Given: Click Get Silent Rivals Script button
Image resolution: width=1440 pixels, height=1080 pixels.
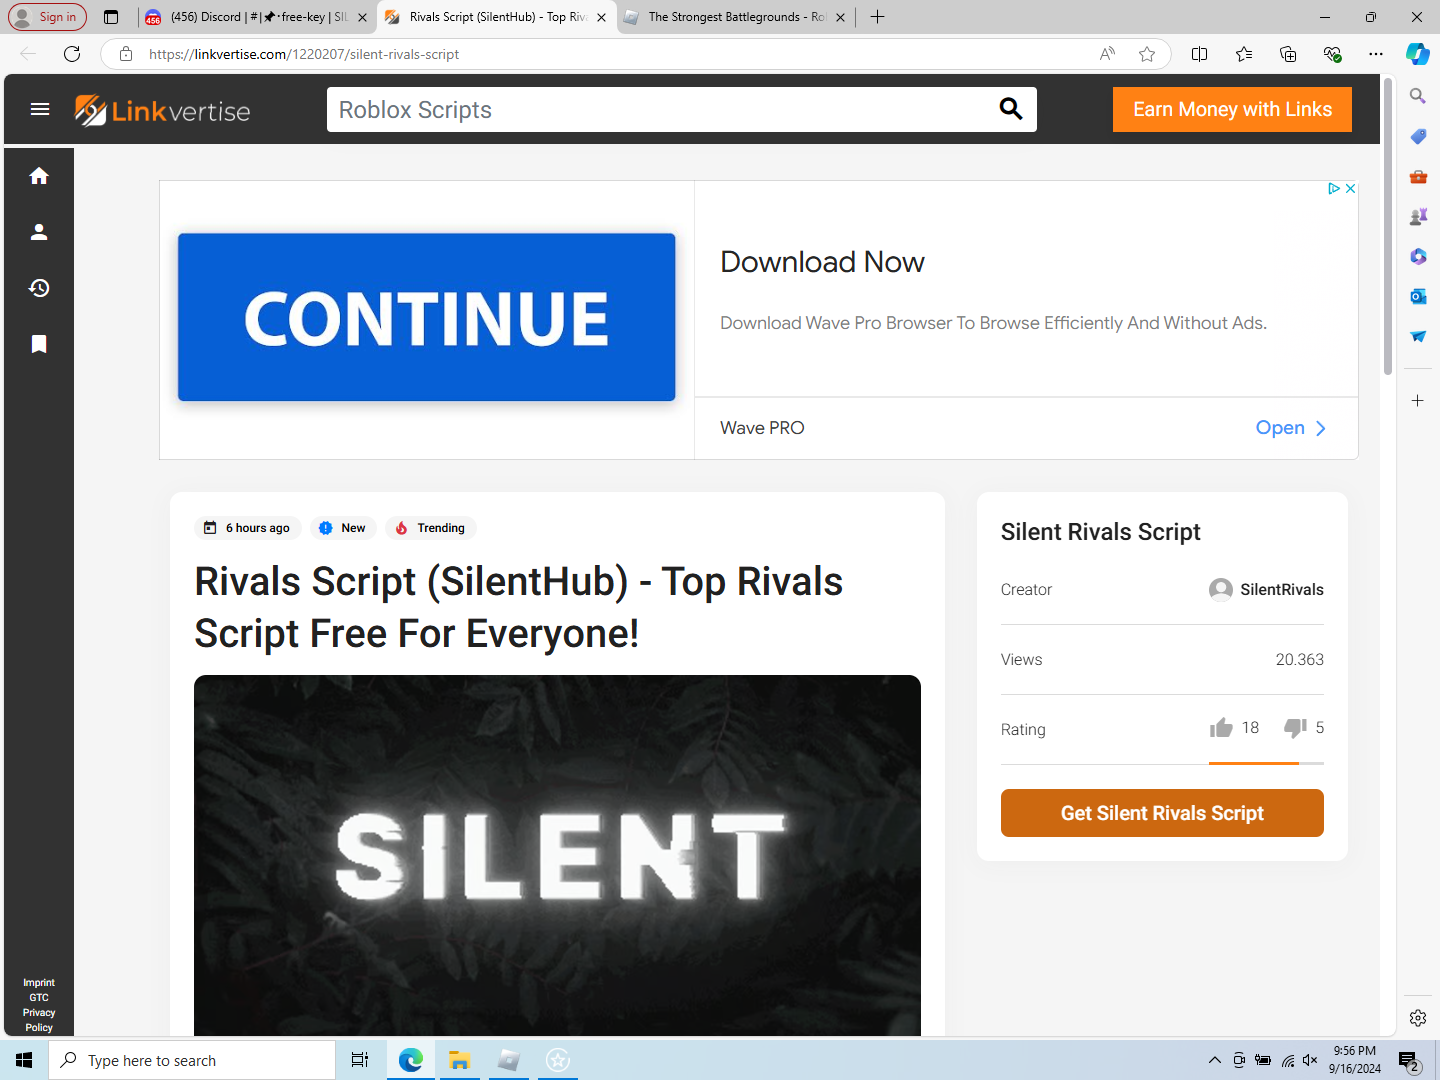Looking at the screenshot, I should point(1162,813).
